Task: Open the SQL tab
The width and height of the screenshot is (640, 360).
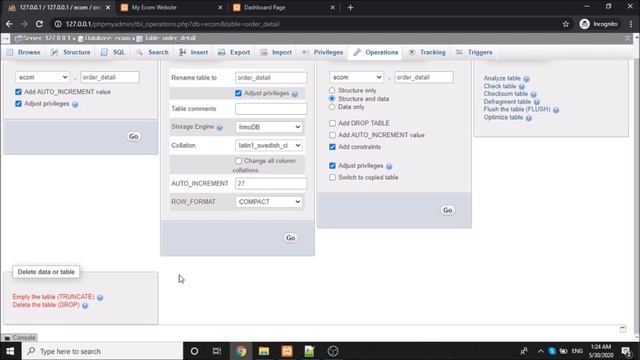Action: (x=113, y=52)
